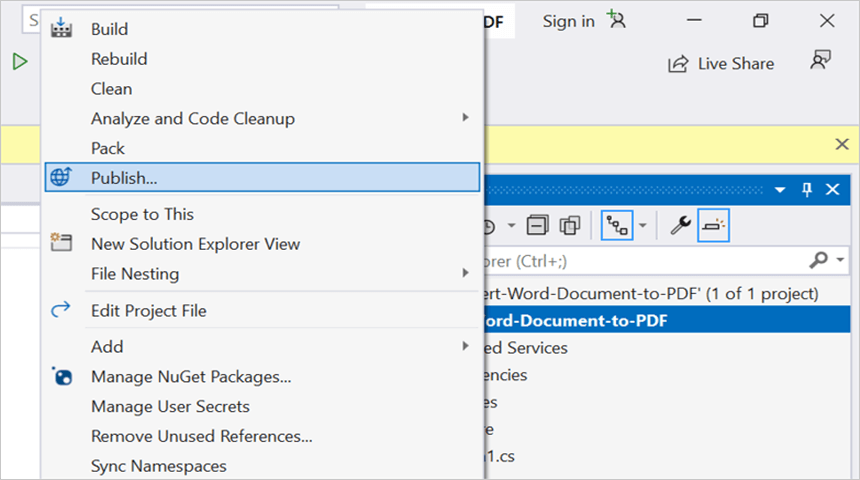
Task: Click the Edit Project File arrow icon
Action: click(60, 309)
